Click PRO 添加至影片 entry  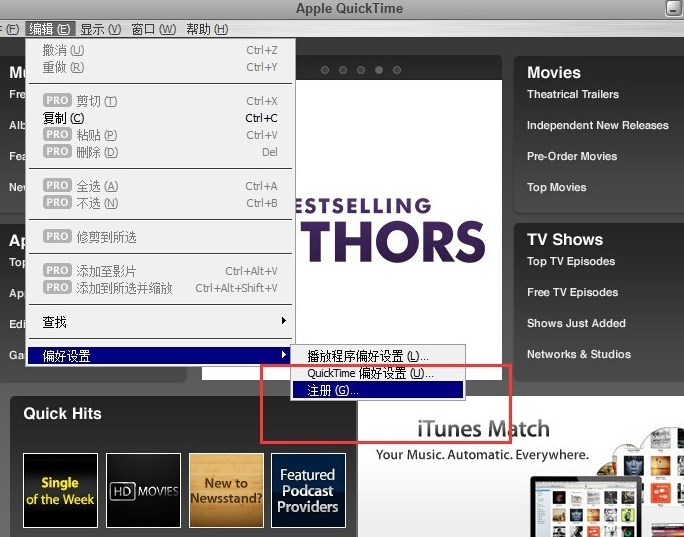point(161,271)
